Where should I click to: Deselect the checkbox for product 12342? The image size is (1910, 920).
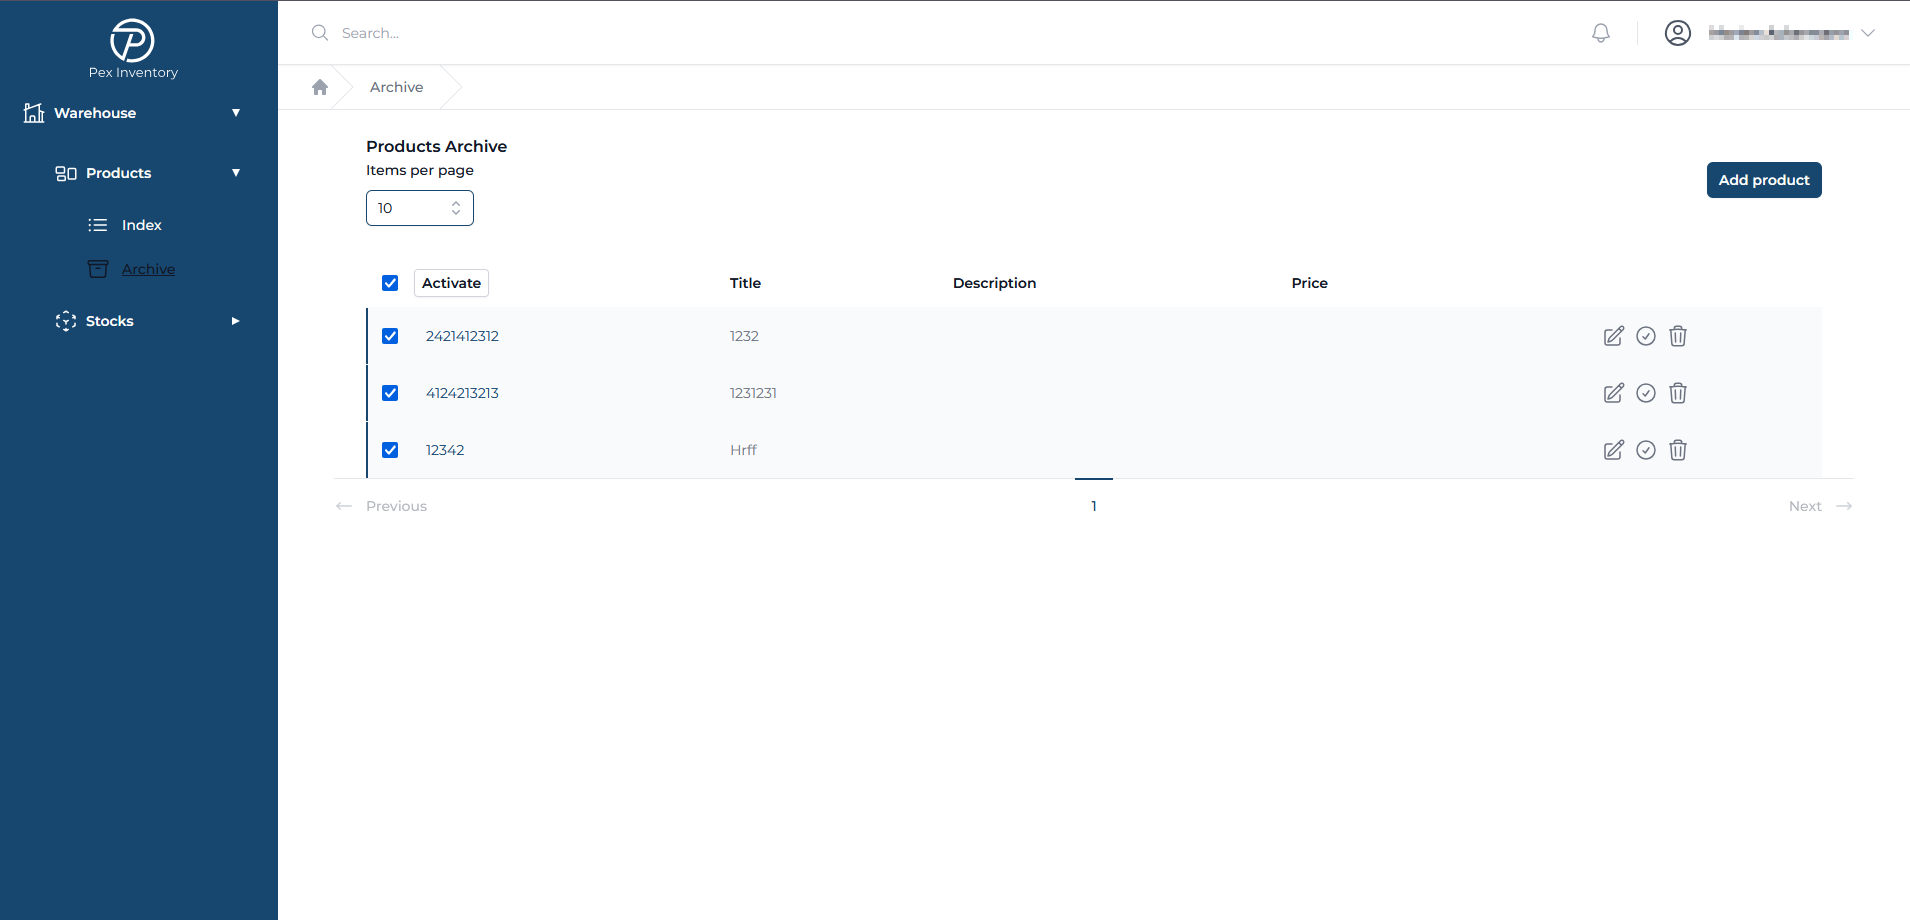(x=390, y=450)
